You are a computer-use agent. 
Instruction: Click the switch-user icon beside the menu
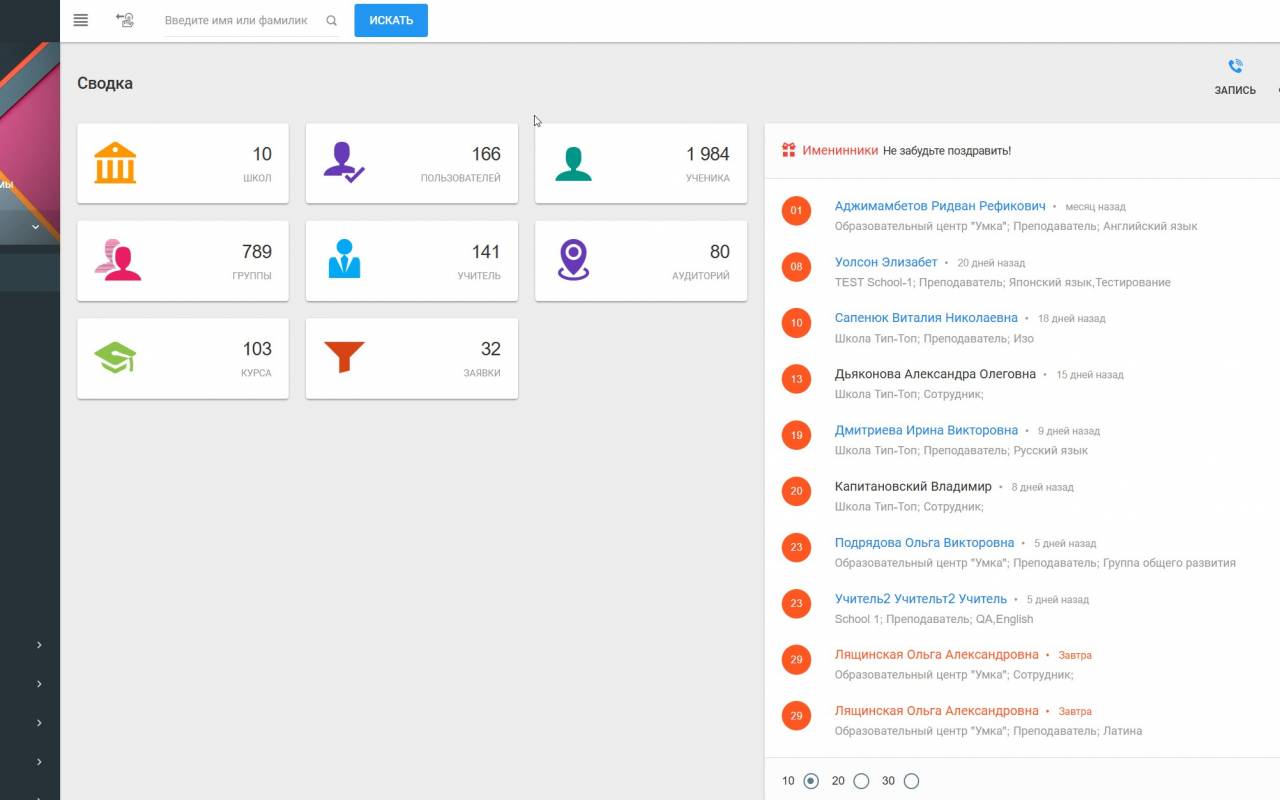[x=125, y=20]
